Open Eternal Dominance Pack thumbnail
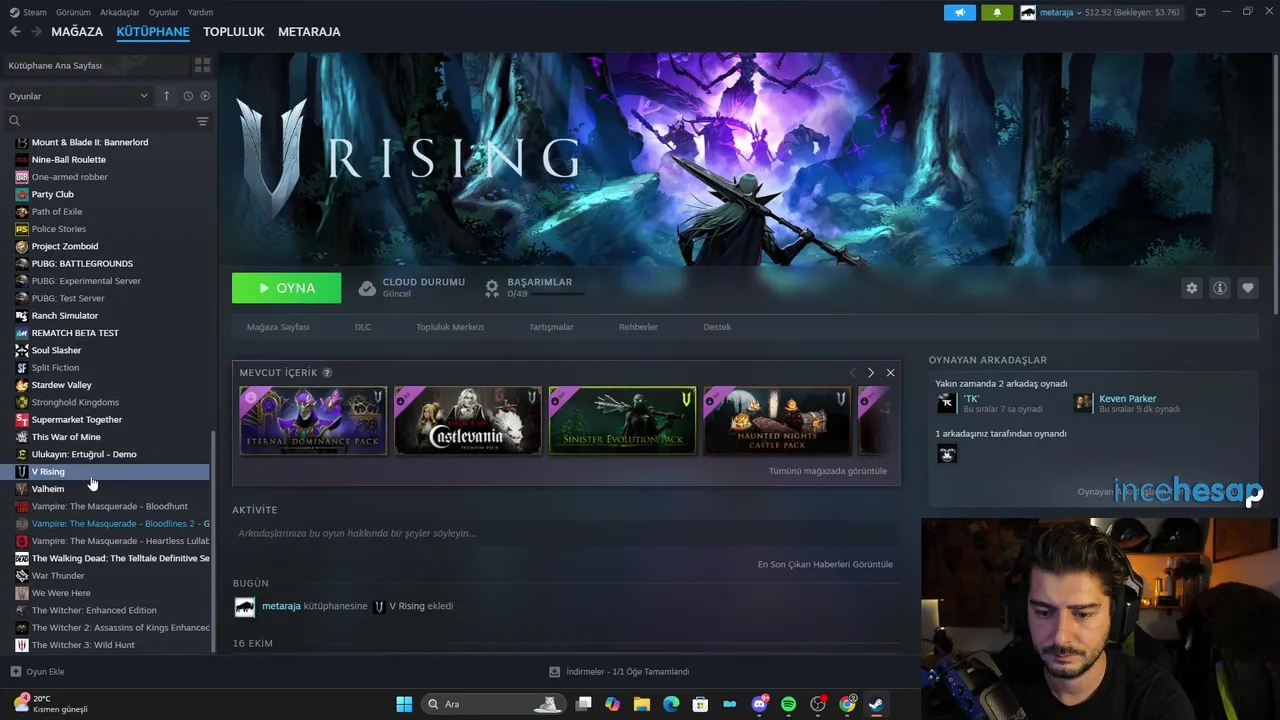 (x=313, y=421)
